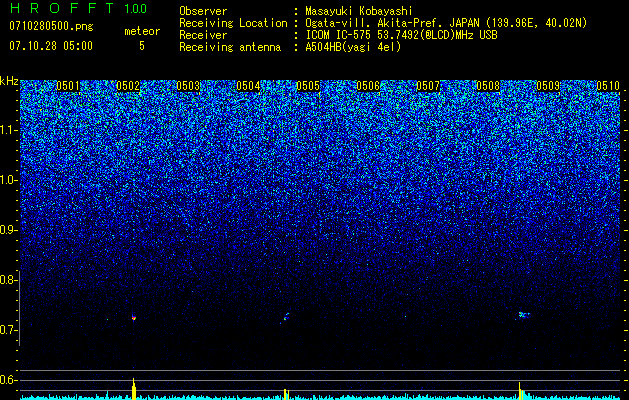Click the observer name Masayuki Kobayashi
629x400 pixels.
pos(359,11)
